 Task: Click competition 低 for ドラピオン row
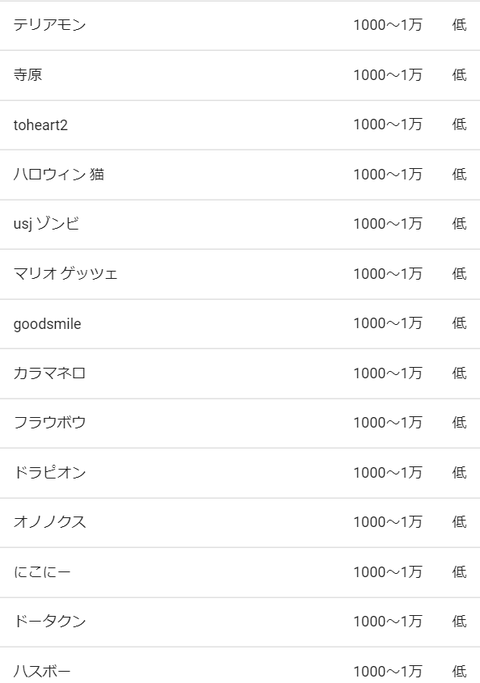tap(459, 473)
